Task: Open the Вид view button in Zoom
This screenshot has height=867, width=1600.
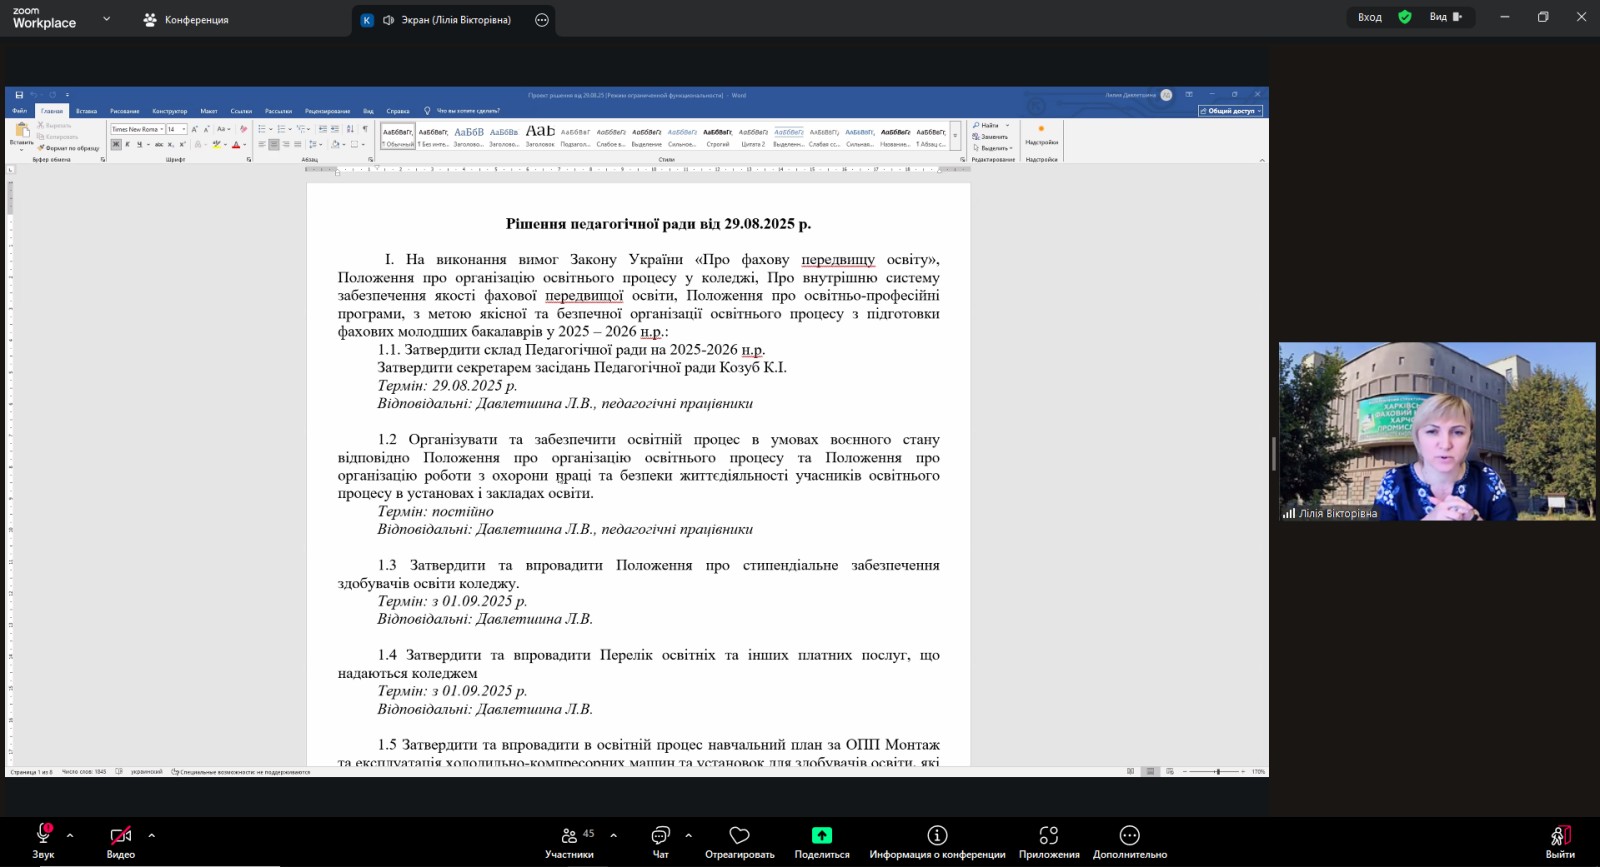Action: [1445, 17]
